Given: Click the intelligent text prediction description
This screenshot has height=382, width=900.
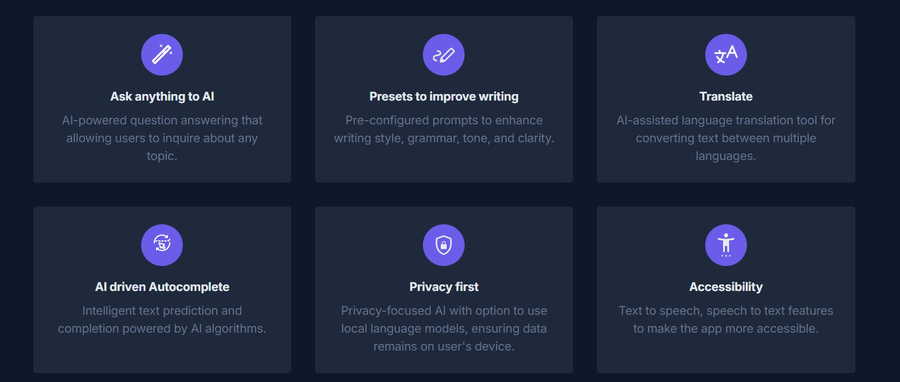Looking at the screenshot, I should pyautogui.click(x=162, y=319).
